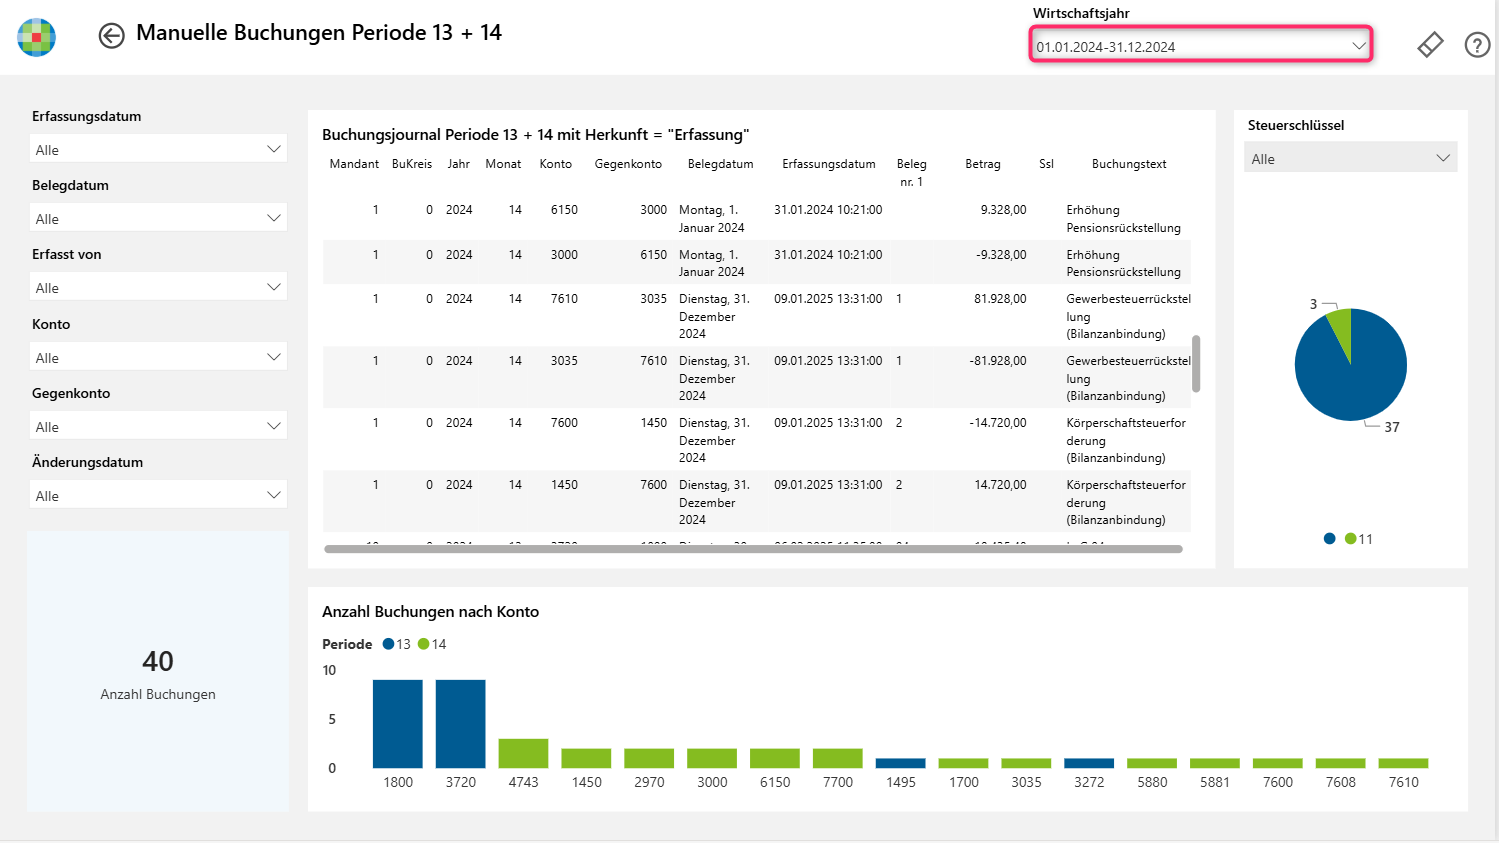Screen dimensions: 1499x843
Task: Open the Konto filter dropdown in sidebar
Action: pyautogui.click(x=159, y=357)
